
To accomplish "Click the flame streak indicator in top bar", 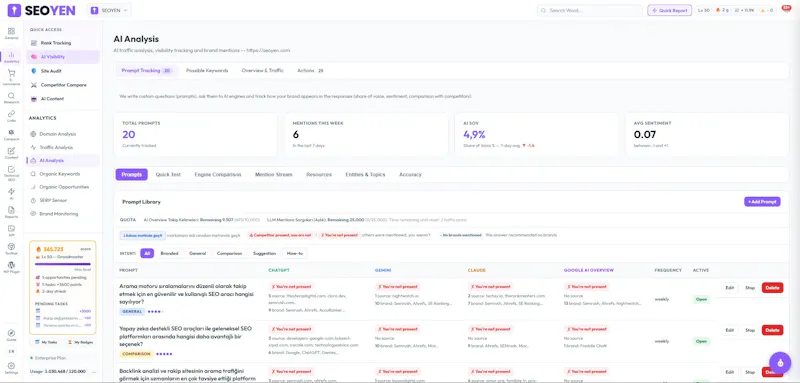I will pos(721,10).
